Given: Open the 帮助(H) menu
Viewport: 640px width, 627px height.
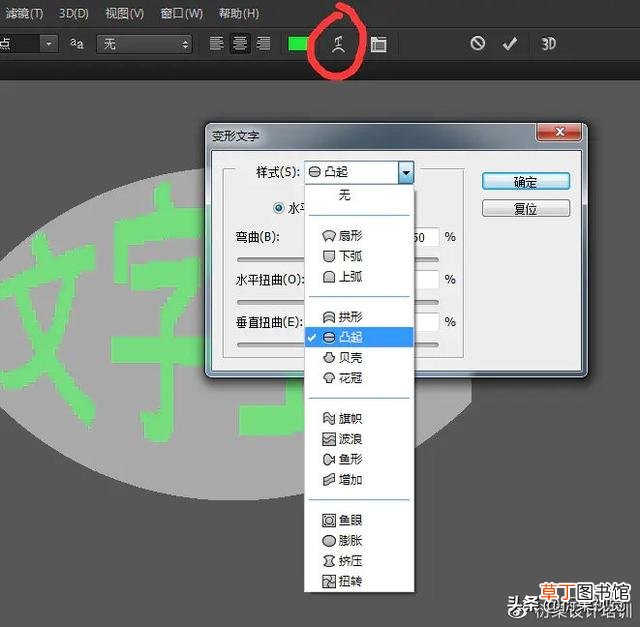Looking at the screenshot, I should (x=239, y=13).
